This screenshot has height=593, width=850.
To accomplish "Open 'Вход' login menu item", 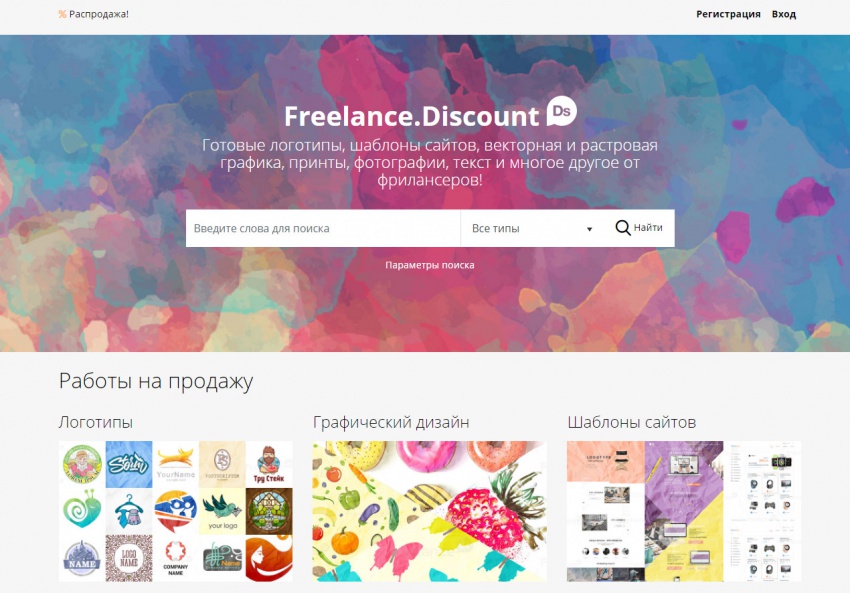I will coord(784,14).
